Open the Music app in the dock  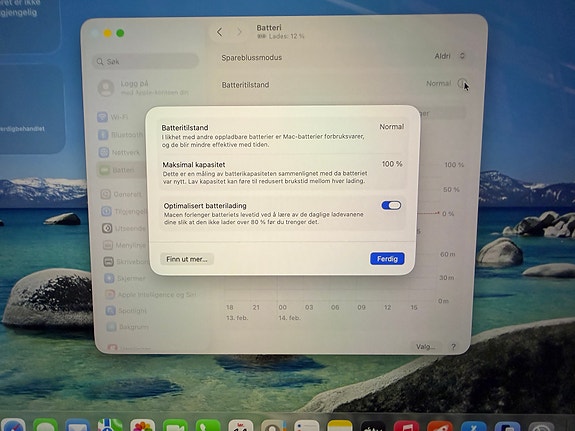[x=406, y=426]
